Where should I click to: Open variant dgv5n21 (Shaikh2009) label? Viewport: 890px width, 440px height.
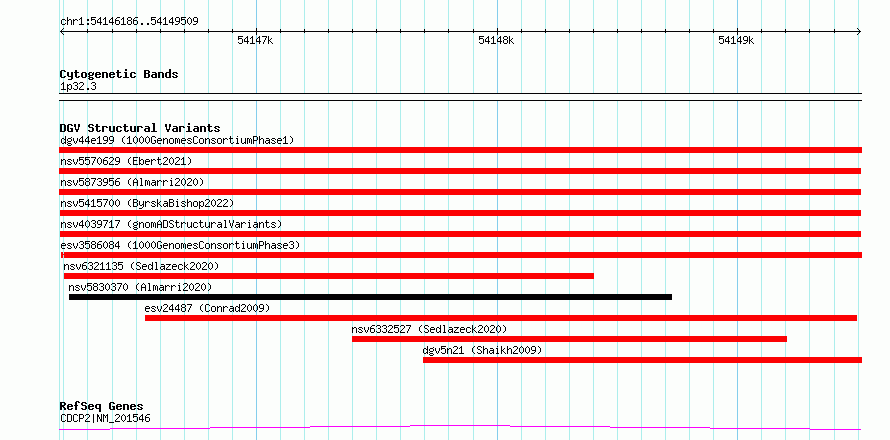[x=482, y=350]
